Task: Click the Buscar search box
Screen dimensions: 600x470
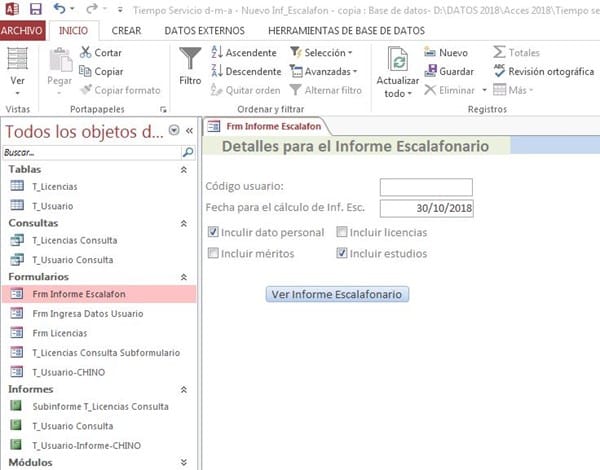Action: tap(92, 152)
